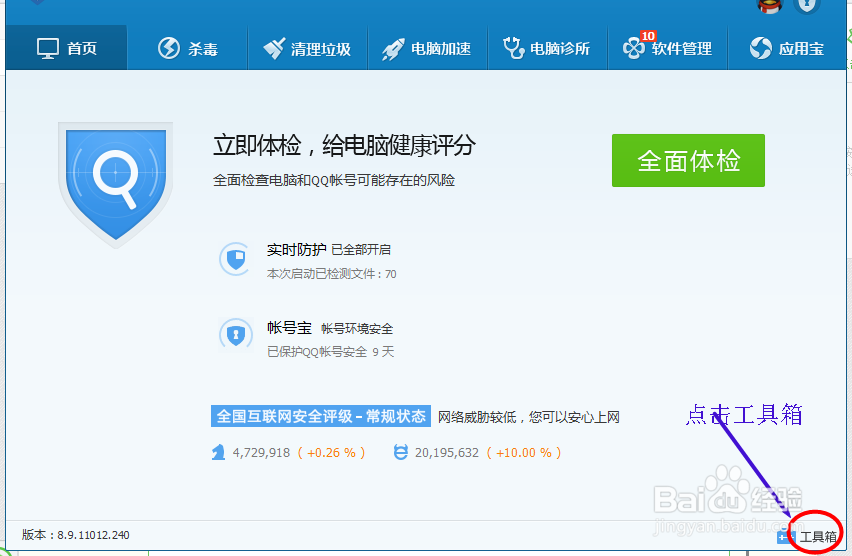Click the large blue shield magnifier icon
The height and width of the screenshot is (556, 852).
[x=115, y=184]
